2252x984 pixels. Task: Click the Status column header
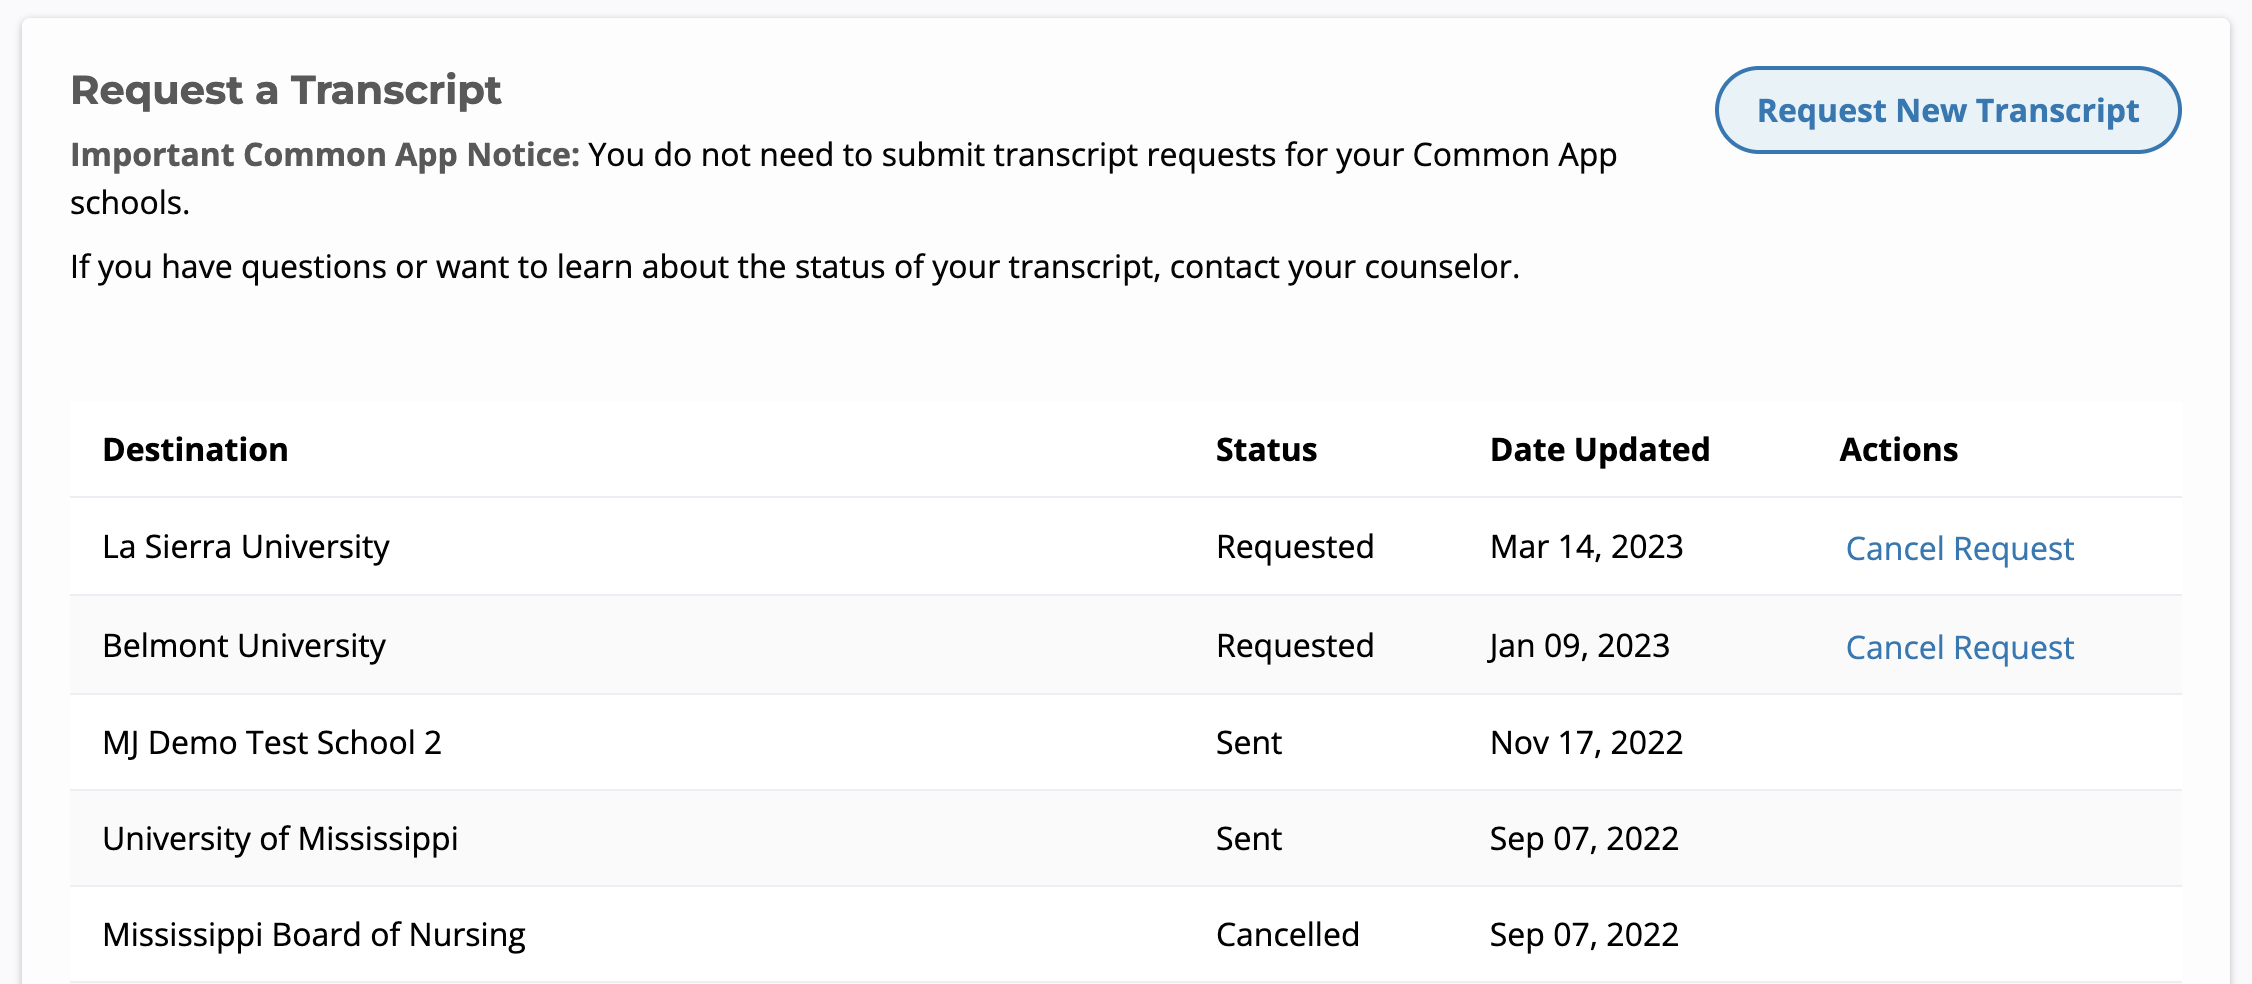pos(1266,450)
